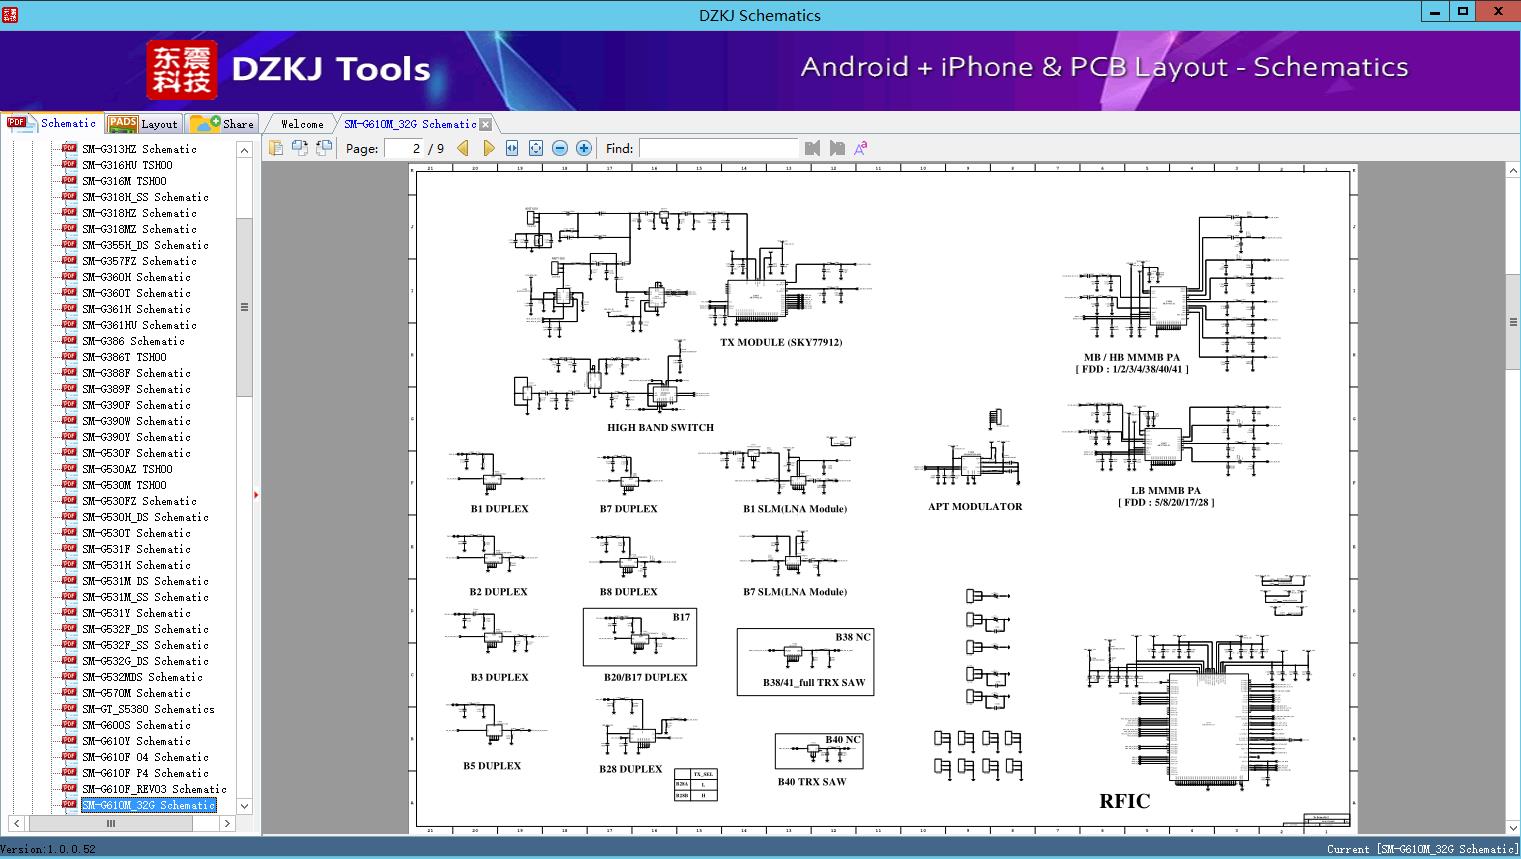Screen dimensions: 1521x859
Task: Zoom out with the minus icon
Action: click(560, 148)
